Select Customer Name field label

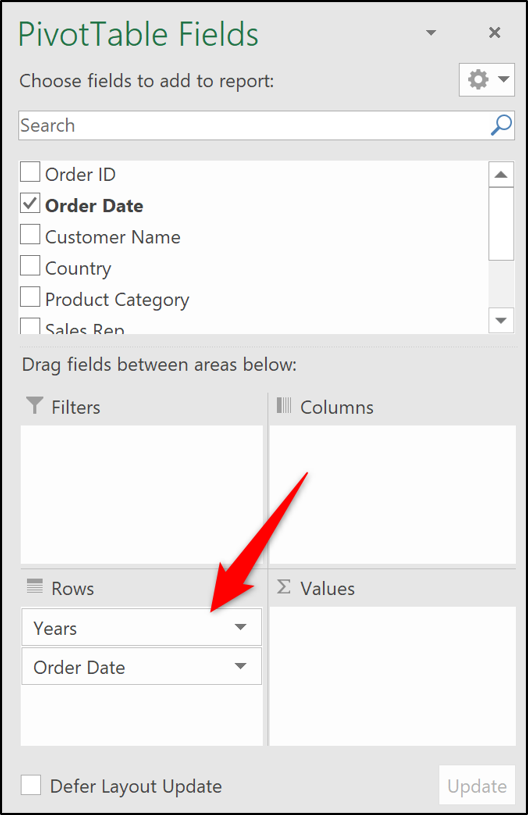(x=113, y=237)
